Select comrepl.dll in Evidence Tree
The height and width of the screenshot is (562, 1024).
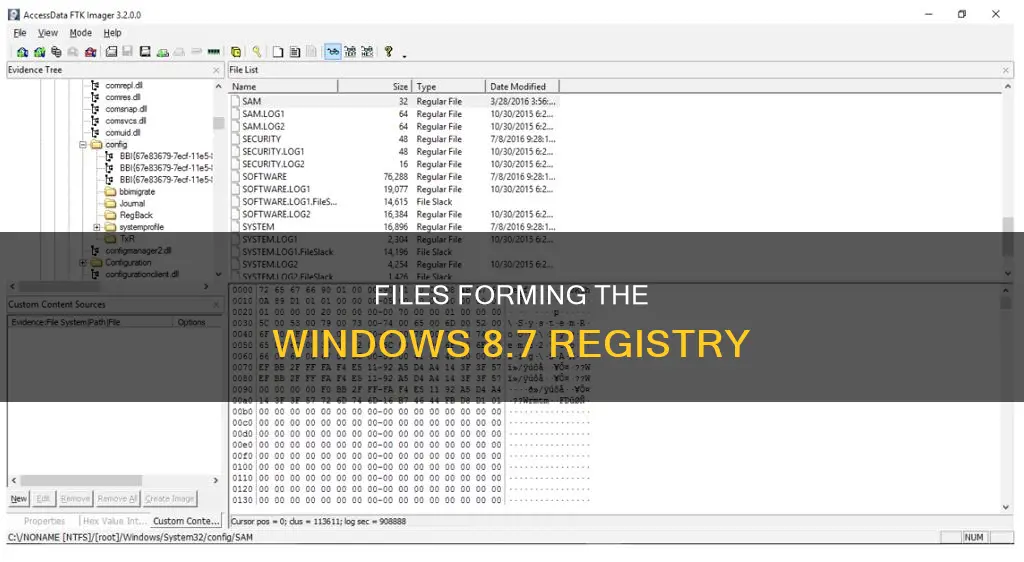pos(123,86)
